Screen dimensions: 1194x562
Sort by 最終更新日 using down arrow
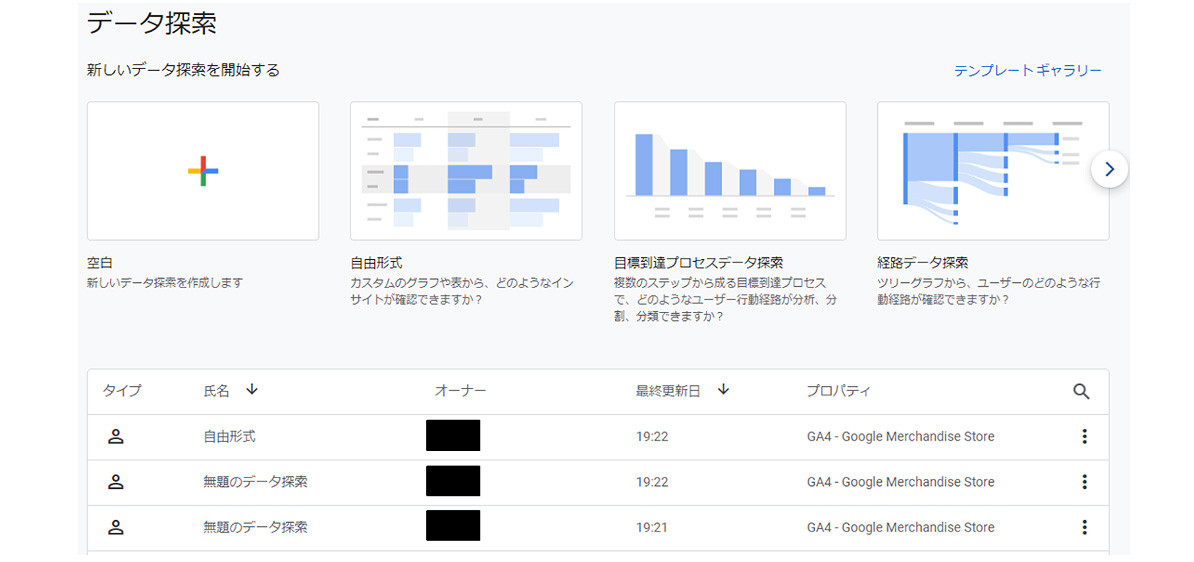(x=723, y=390)
